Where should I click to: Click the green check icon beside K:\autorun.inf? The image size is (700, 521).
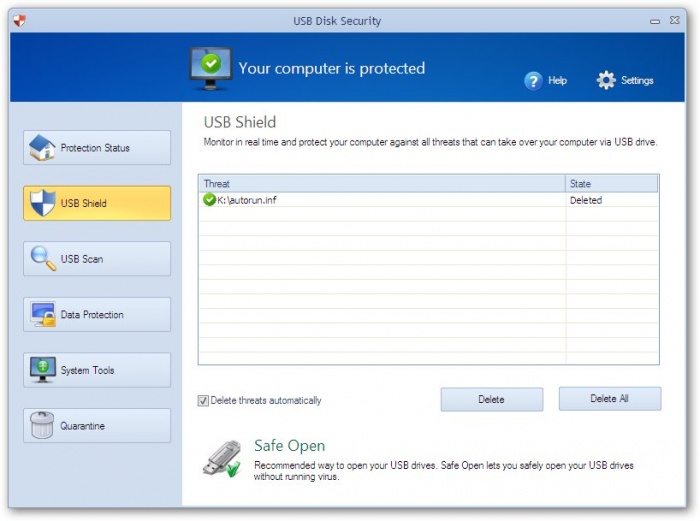[x=209, y=200]
